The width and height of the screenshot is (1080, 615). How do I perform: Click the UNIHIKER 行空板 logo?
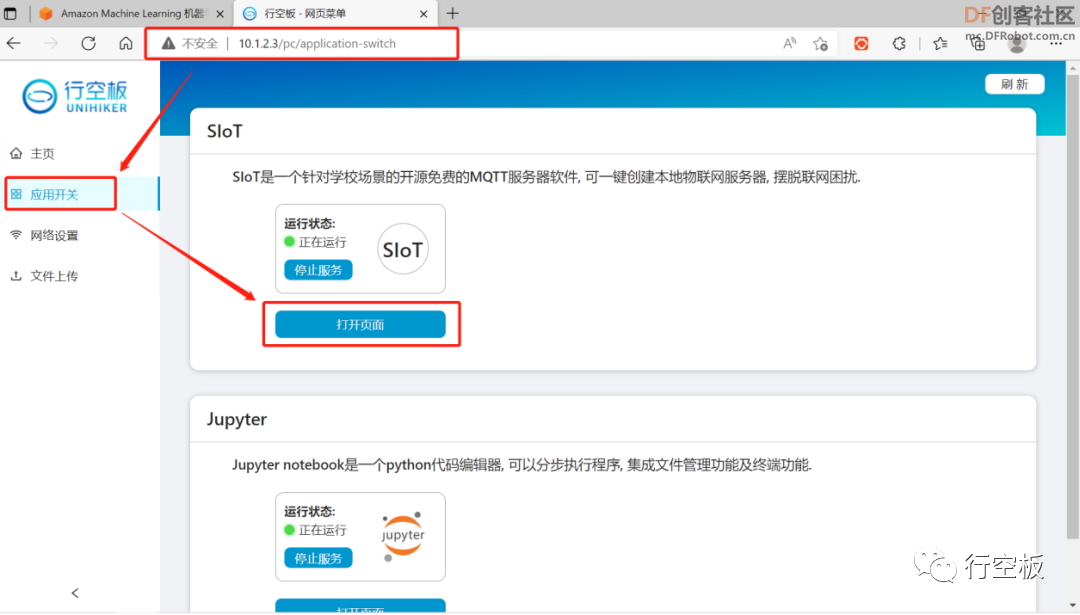[x=75, y=96]
